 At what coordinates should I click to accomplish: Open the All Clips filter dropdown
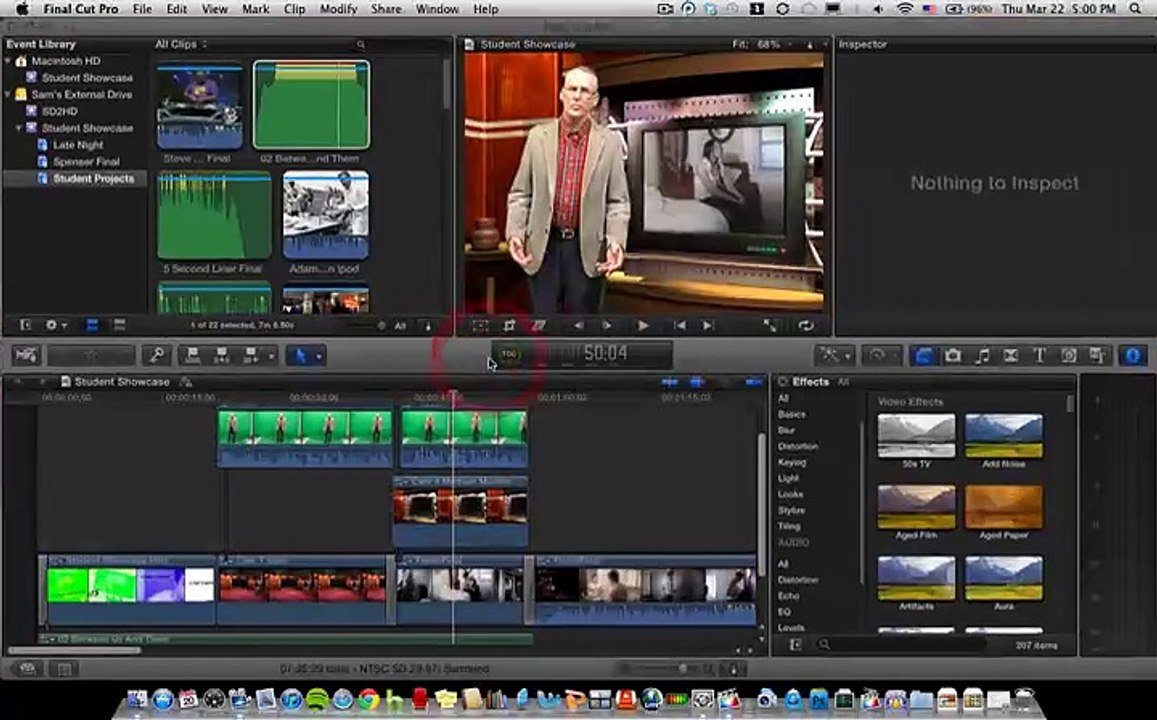coord(181,44)
